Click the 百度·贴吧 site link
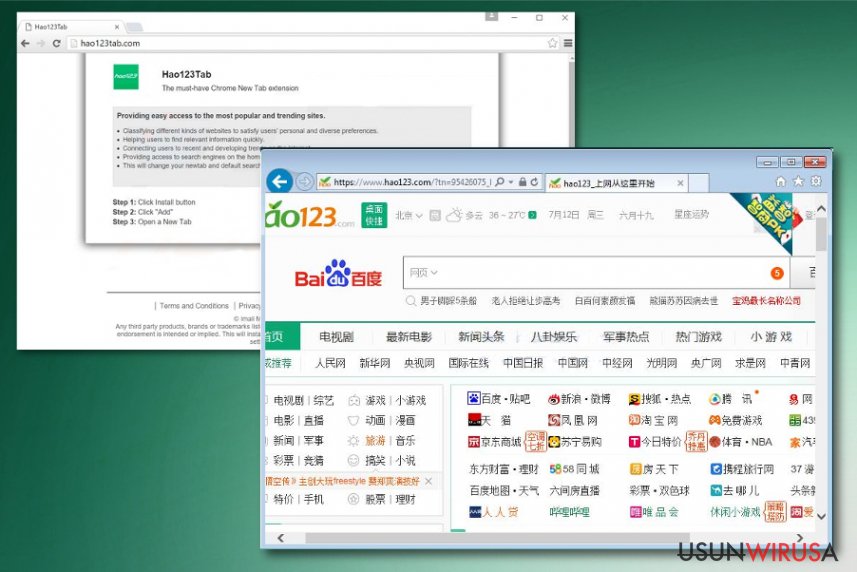 499,399
